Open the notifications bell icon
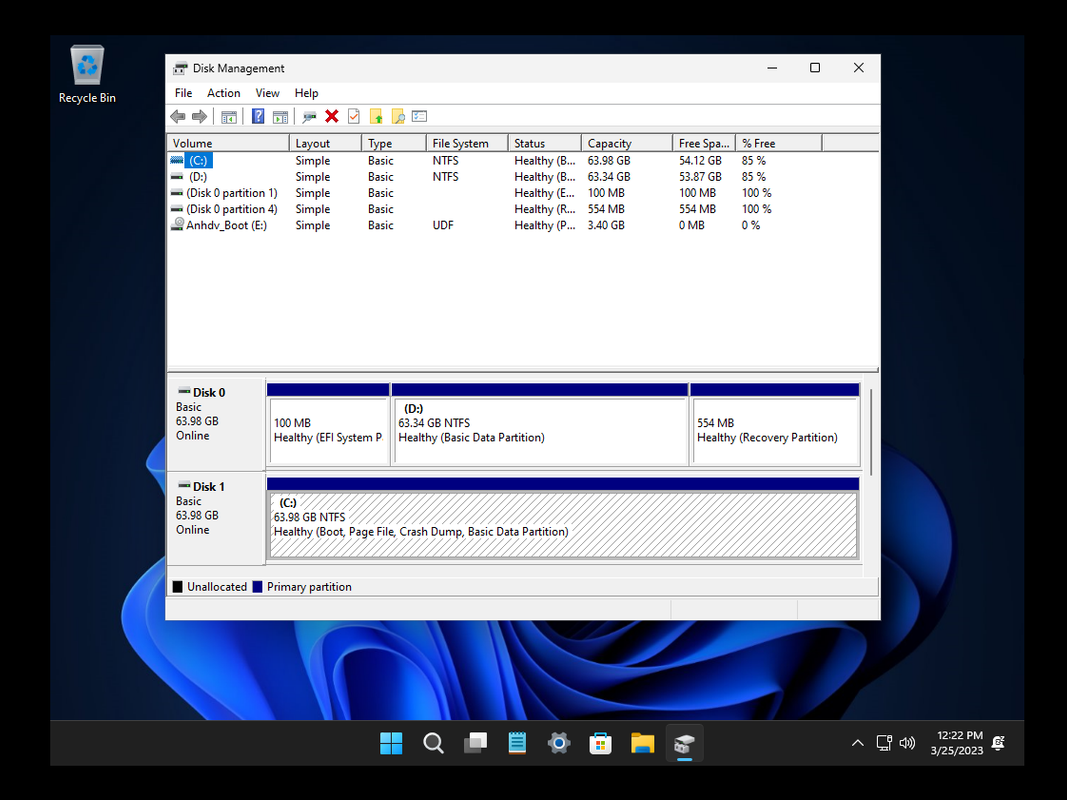 (x=998, y=744)
